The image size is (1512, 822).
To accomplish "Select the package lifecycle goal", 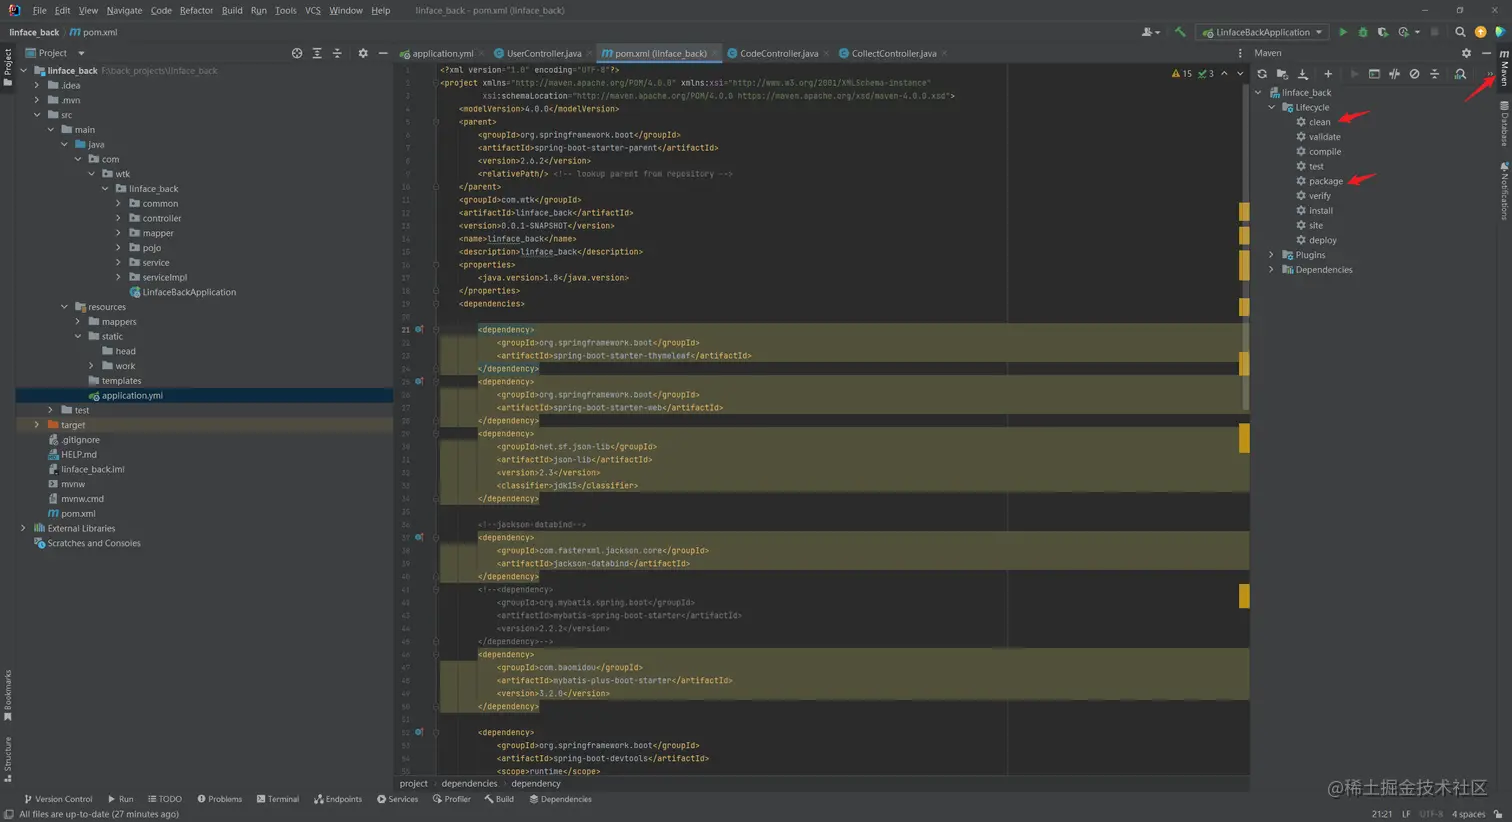I will click(x=1325, y=181).
